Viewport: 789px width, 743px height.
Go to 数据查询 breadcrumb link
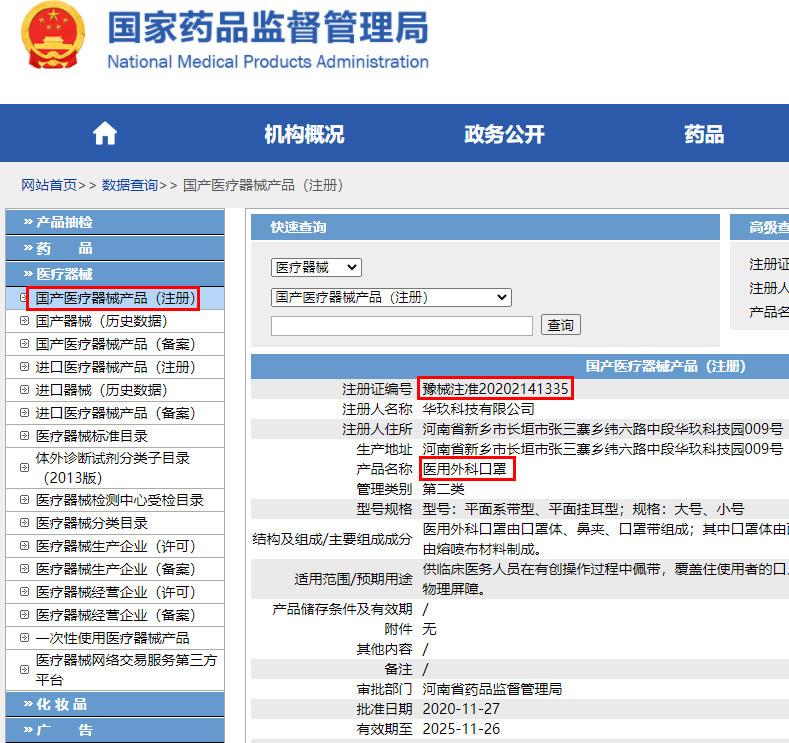(x=130, y=185)
